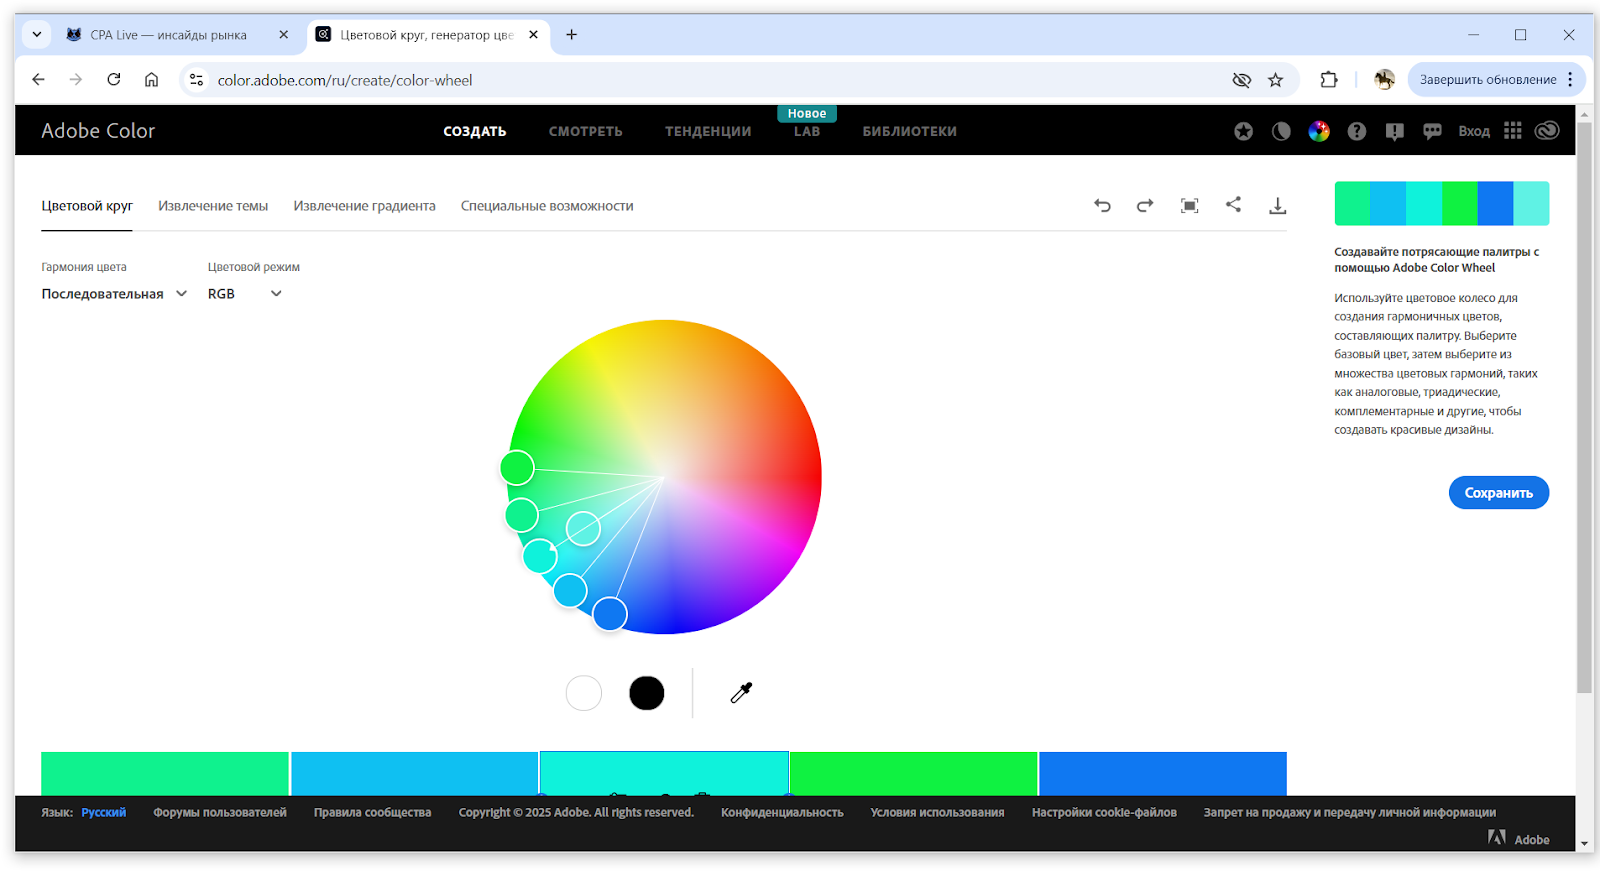Open help question mark icon
Image resolution: width=1600 pixels, height=871 pixels.
pyautogui.click(x=1356, y=131)
